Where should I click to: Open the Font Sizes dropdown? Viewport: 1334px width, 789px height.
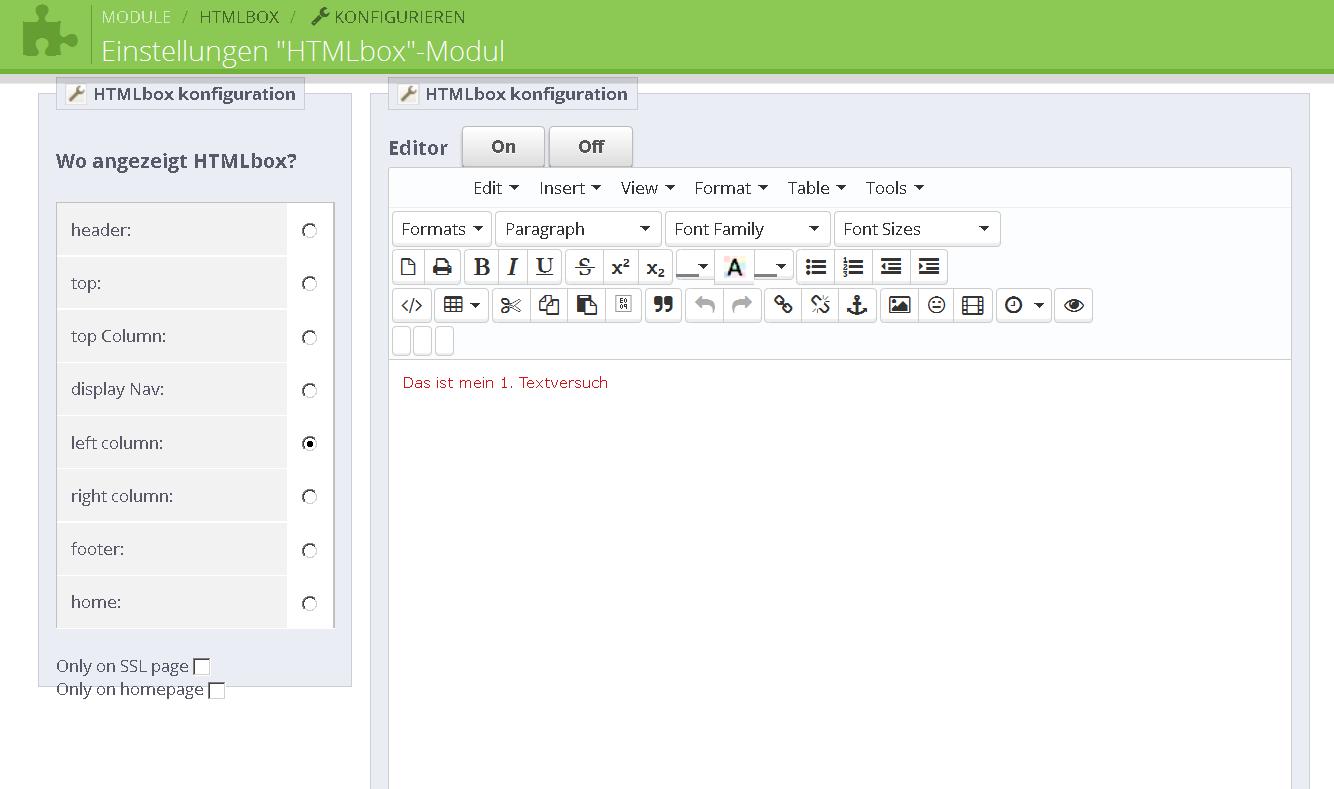(916, 229)
